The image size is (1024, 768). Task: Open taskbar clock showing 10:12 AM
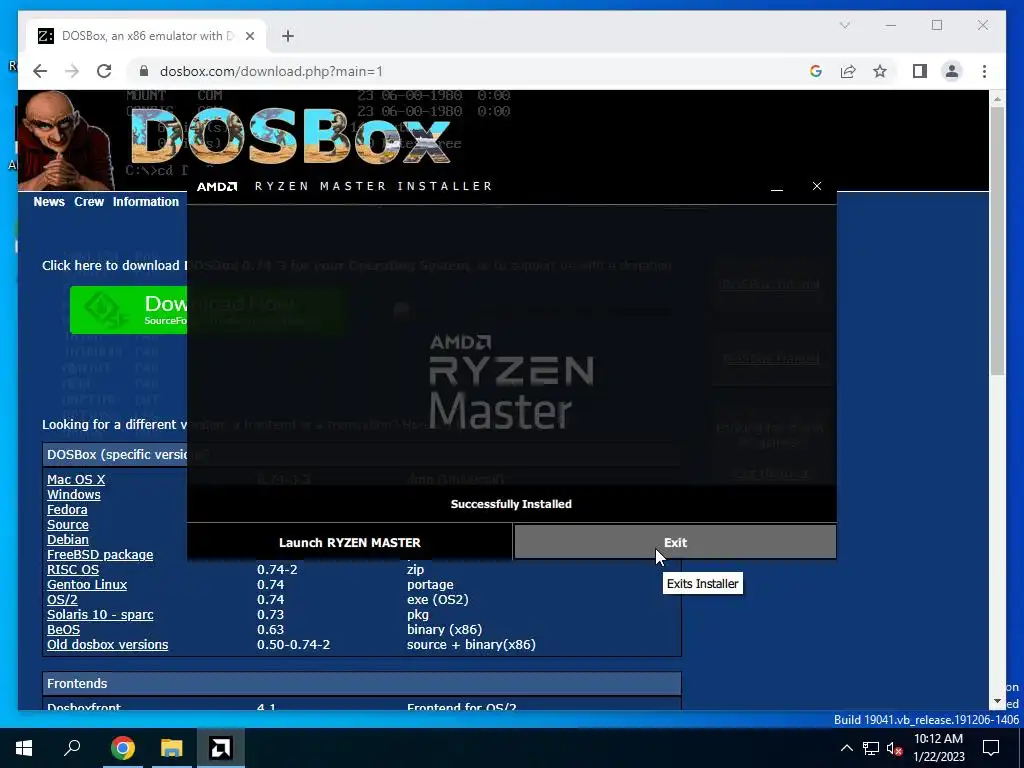click(x=938, y=748)
